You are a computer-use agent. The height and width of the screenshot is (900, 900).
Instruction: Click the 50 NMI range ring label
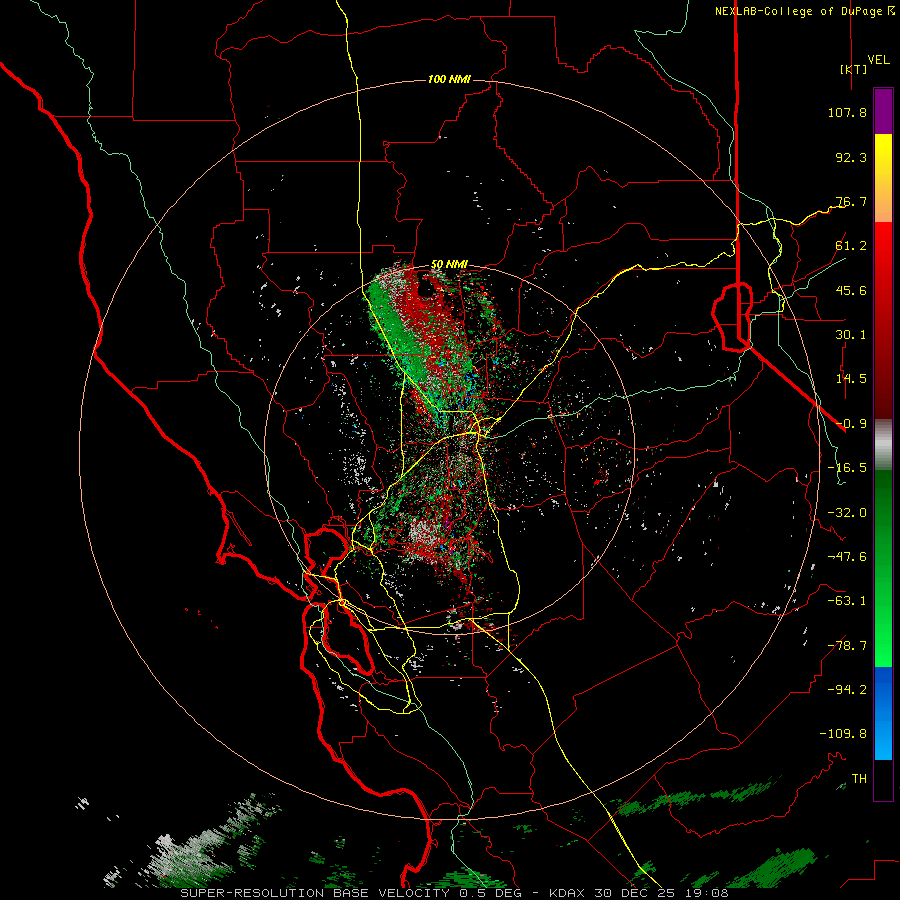click(449, 265)
